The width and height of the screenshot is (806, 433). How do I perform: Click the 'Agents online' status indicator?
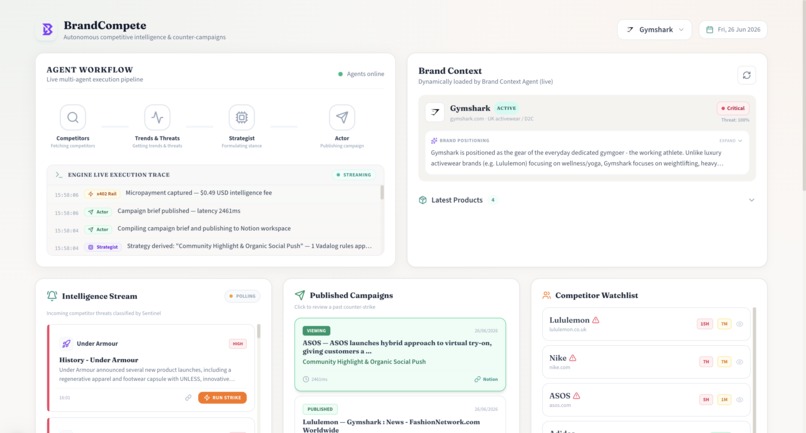click(x=361, y=74)
